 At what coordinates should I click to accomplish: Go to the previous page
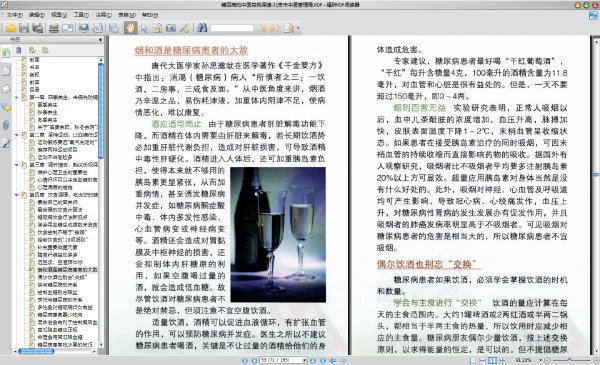(x=254, y=360)
